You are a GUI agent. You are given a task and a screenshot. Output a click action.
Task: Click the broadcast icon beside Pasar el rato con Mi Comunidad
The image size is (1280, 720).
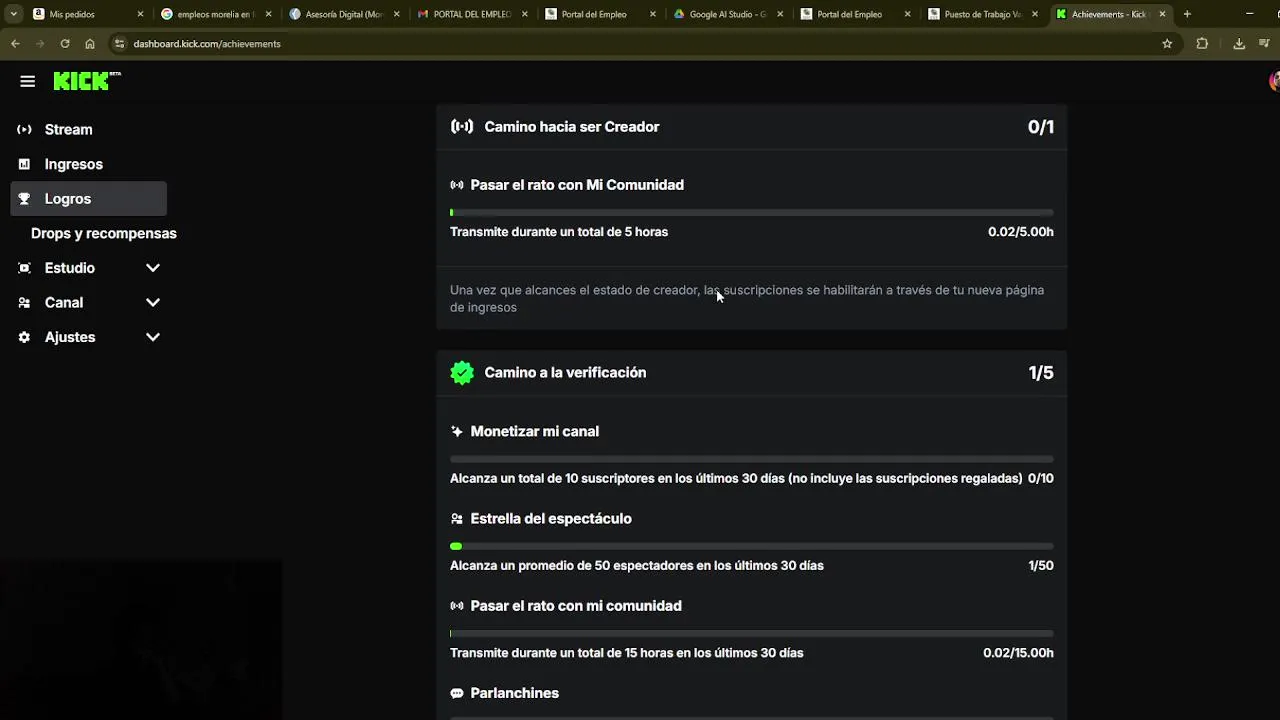tap(457, 185)
